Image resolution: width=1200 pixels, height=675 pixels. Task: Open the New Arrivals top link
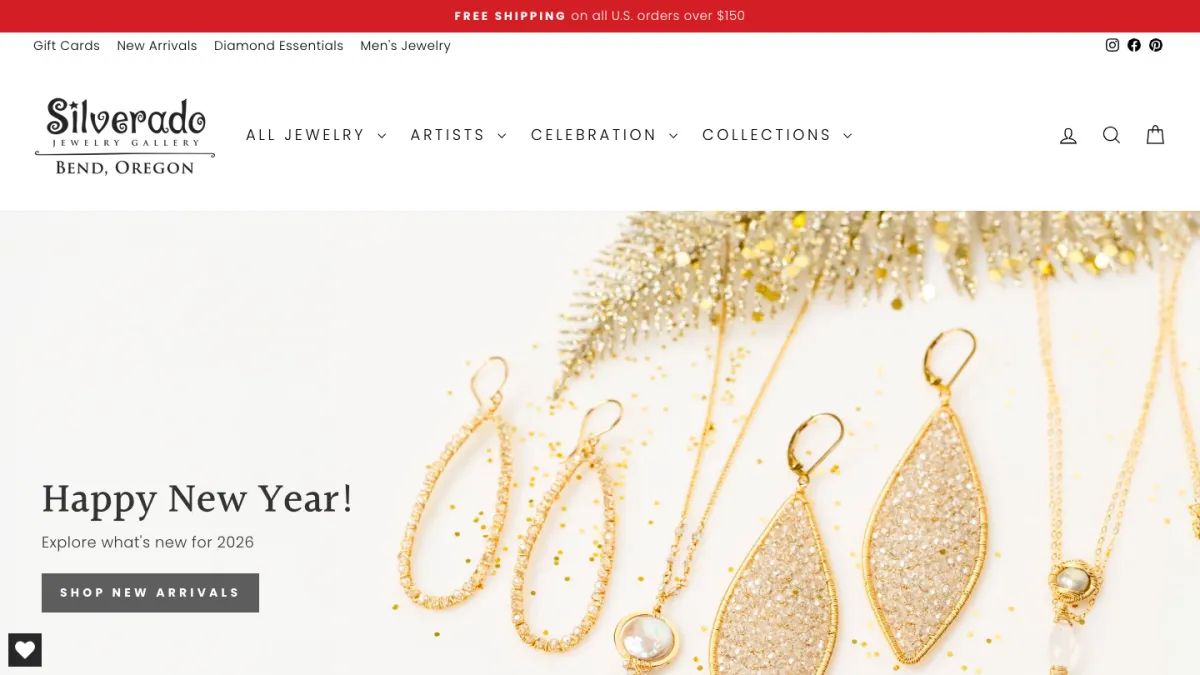157,46
